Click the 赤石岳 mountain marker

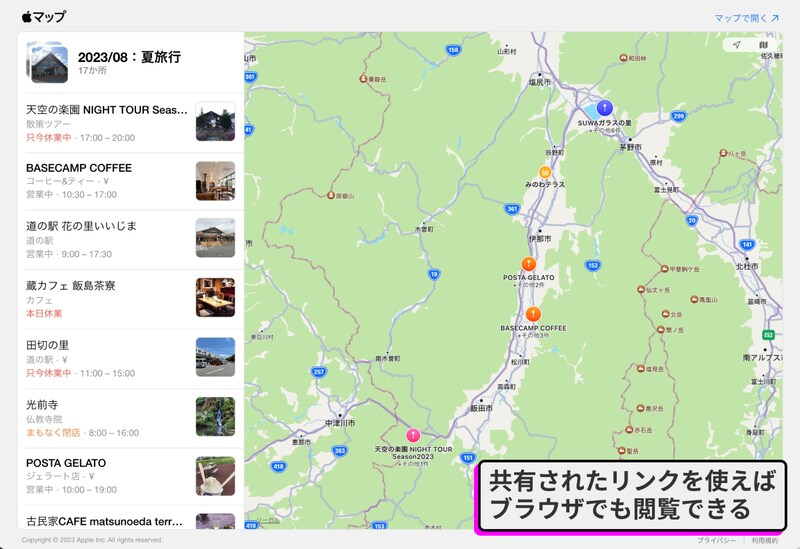[x=629, y=430]
